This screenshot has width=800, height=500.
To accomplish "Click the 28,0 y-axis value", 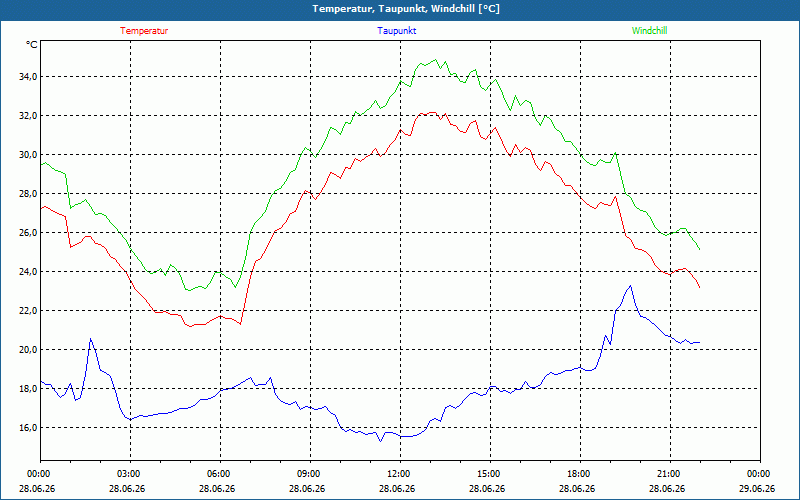I will pos(28,193).
